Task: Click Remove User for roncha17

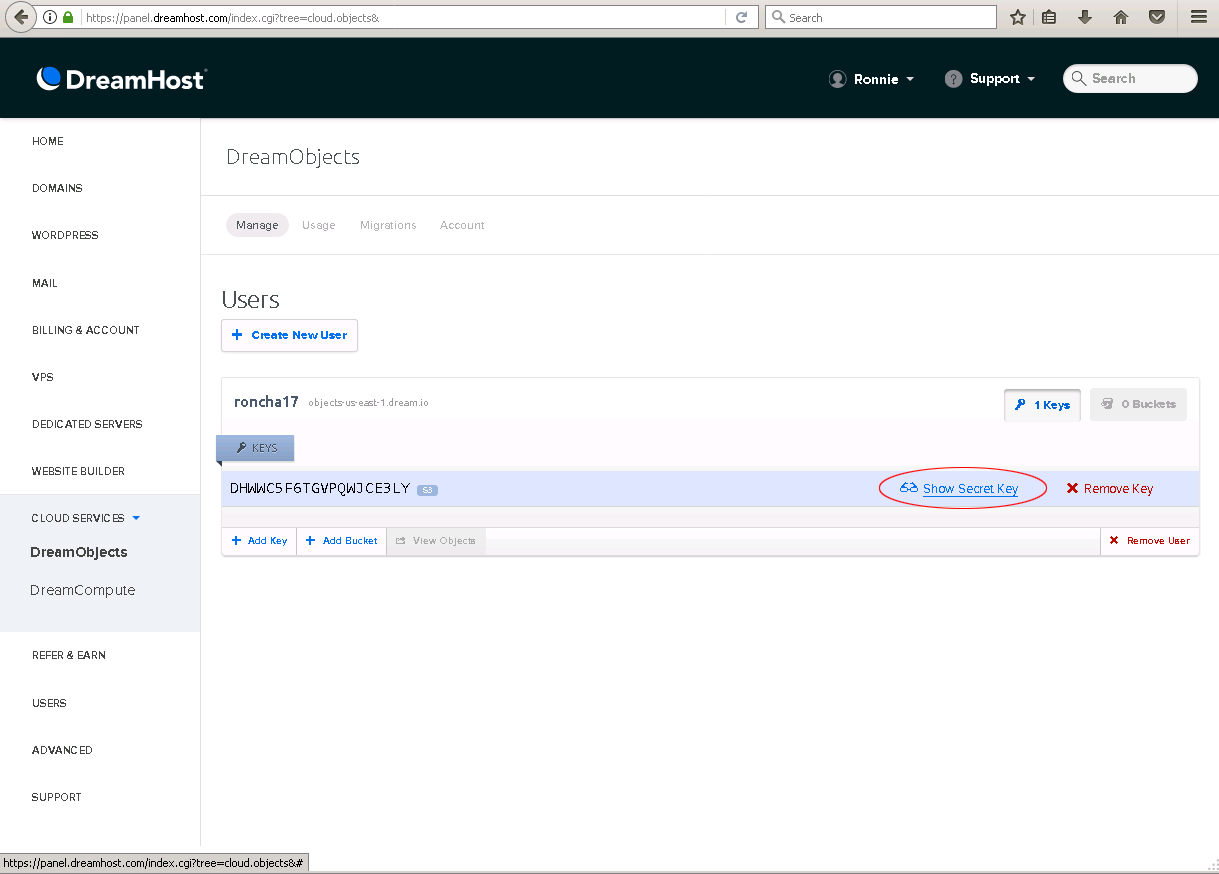Action: pos(1149,541)
